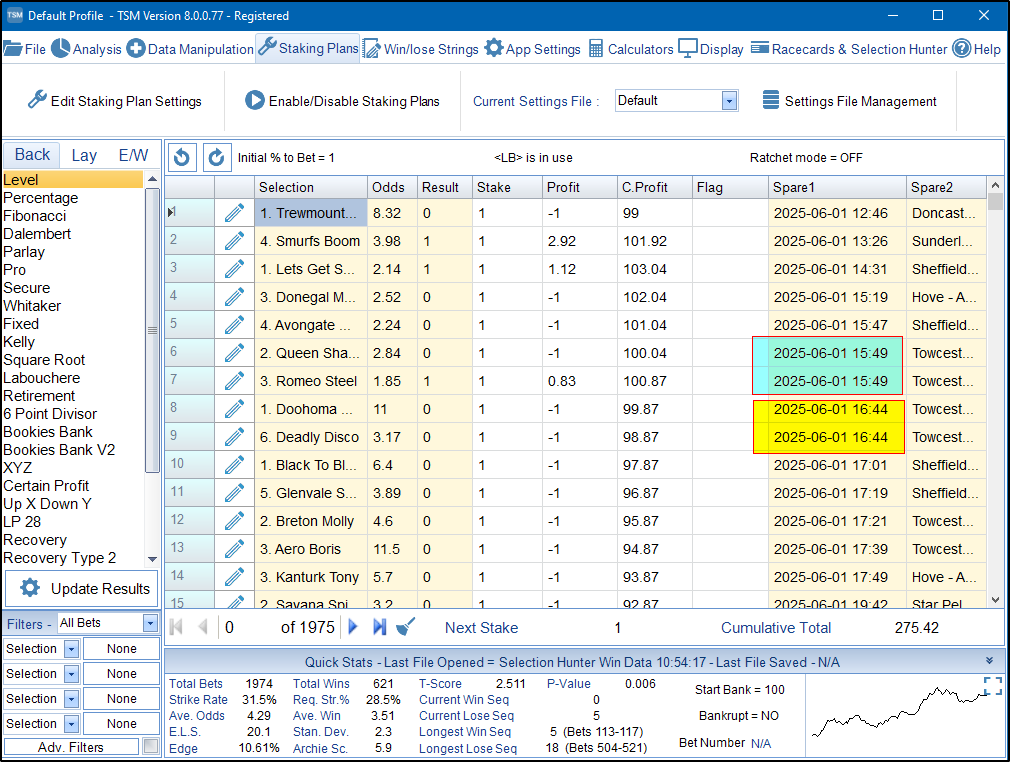Image resolution: width=1010 pixels, height=762 pixels.
Task: Go to next record with navigator arrow
Action: (352, 627)
